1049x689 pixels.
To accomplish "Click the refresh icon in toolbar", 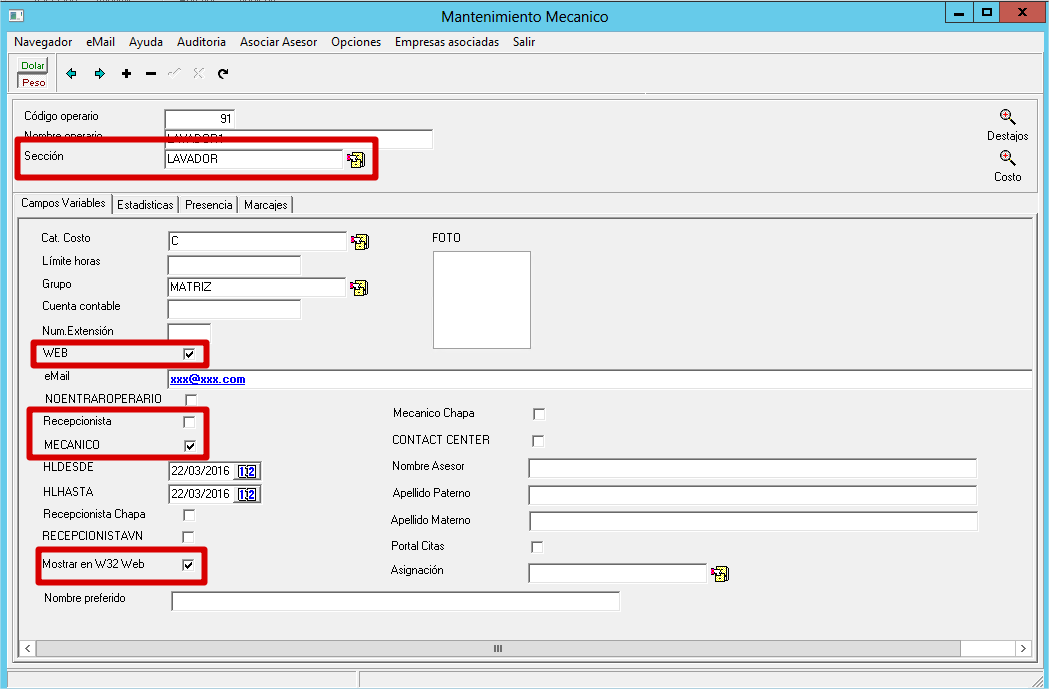I will (x=223, y=73).
